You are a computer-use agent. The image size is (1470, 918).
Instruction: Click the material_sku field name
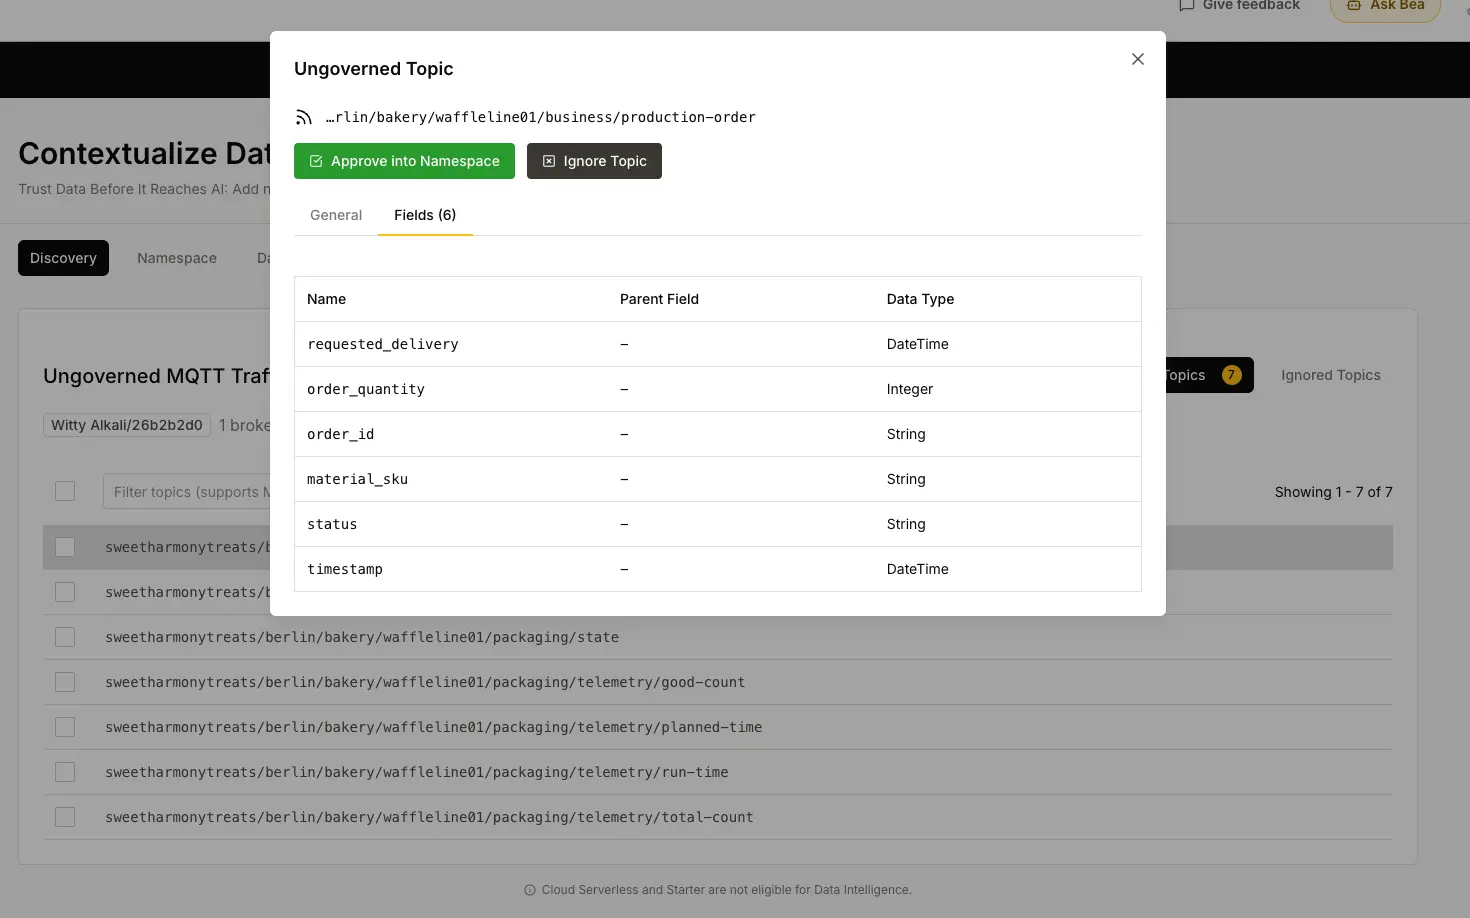click(358, 479)
